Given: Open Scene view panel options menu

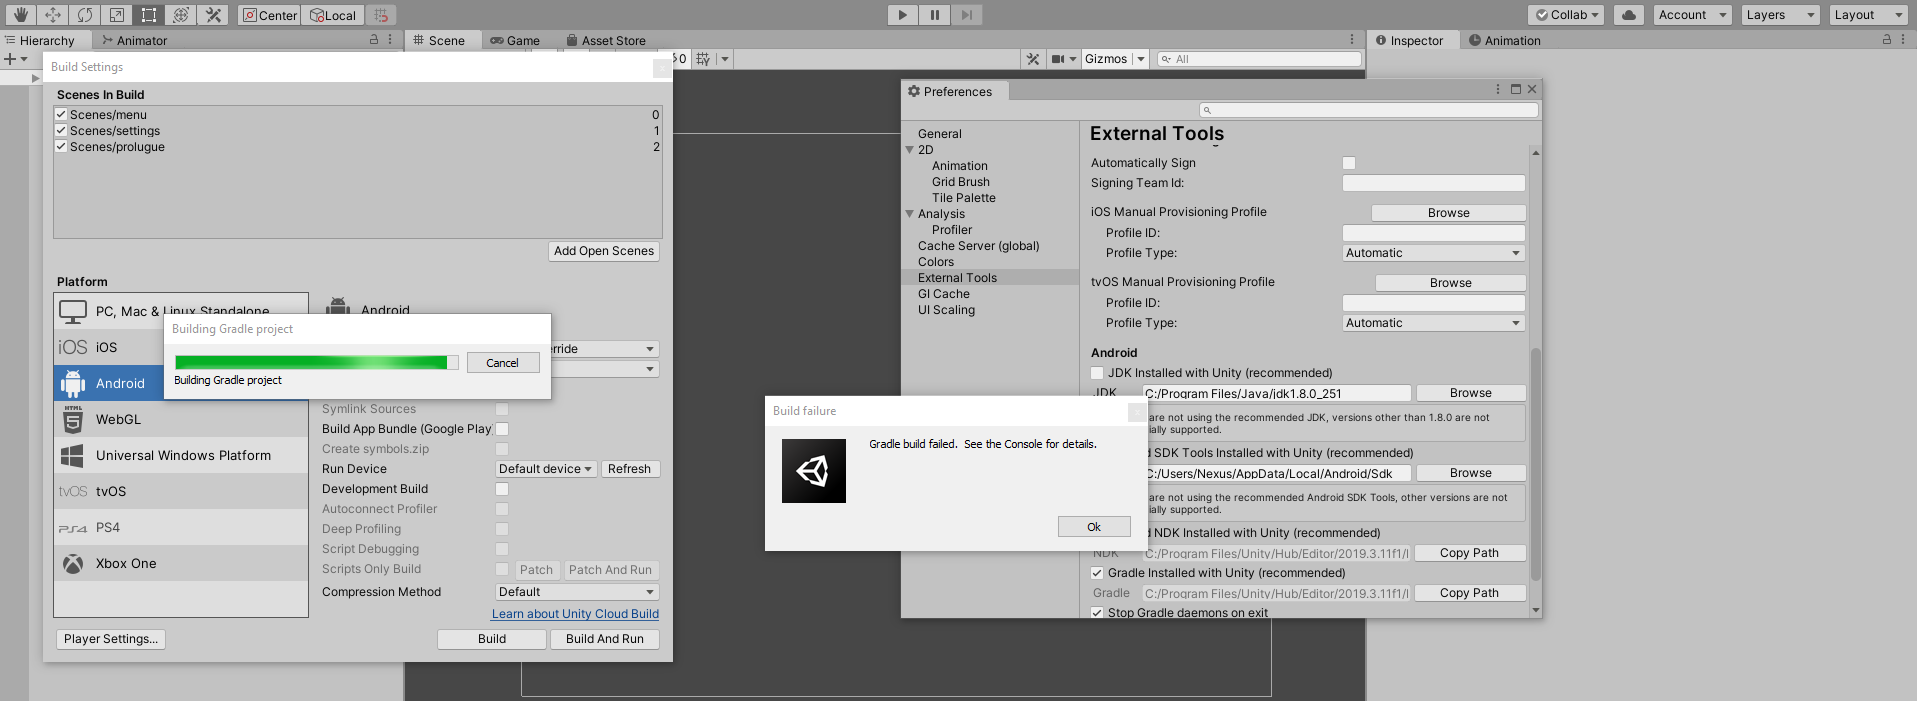Looking at the screenshot, I should pyautogui.click(x=1352, y=40).
